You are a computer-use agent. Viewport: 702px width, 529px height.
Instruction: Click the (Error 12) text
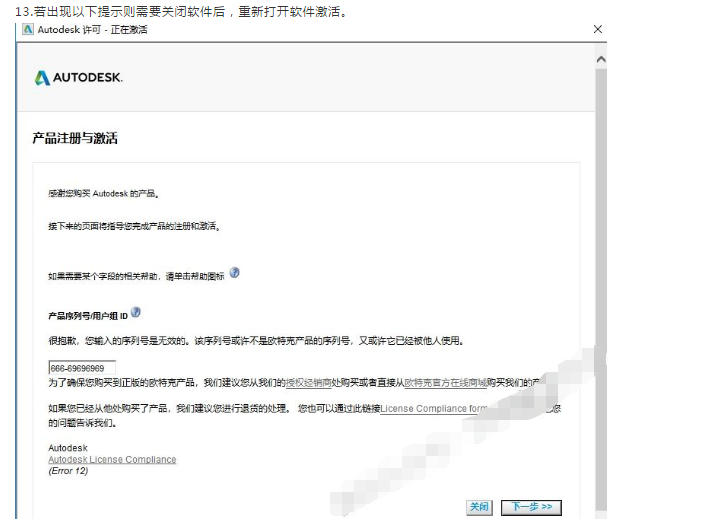[x=68, y=471]
